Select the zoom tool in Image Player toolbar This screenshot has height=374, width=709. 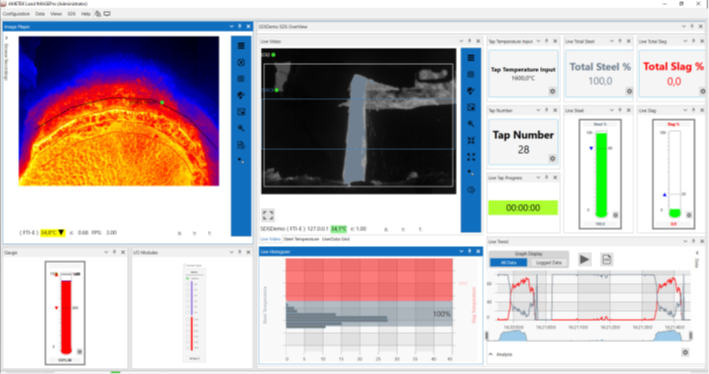[241, 128]
